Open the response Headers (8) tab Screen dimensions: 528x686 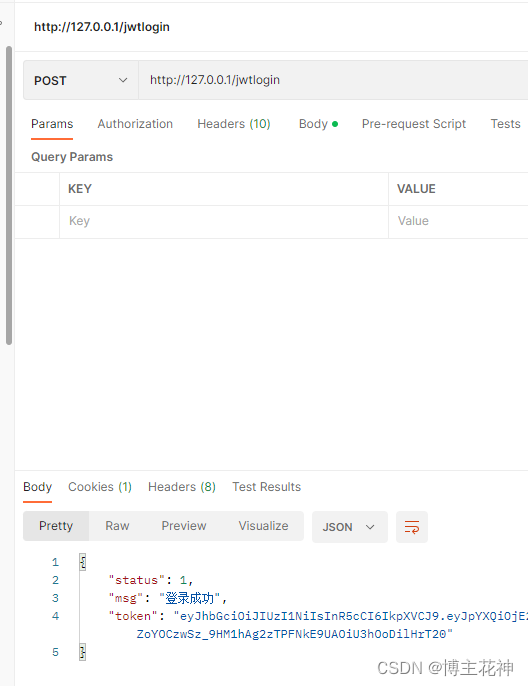182,487
